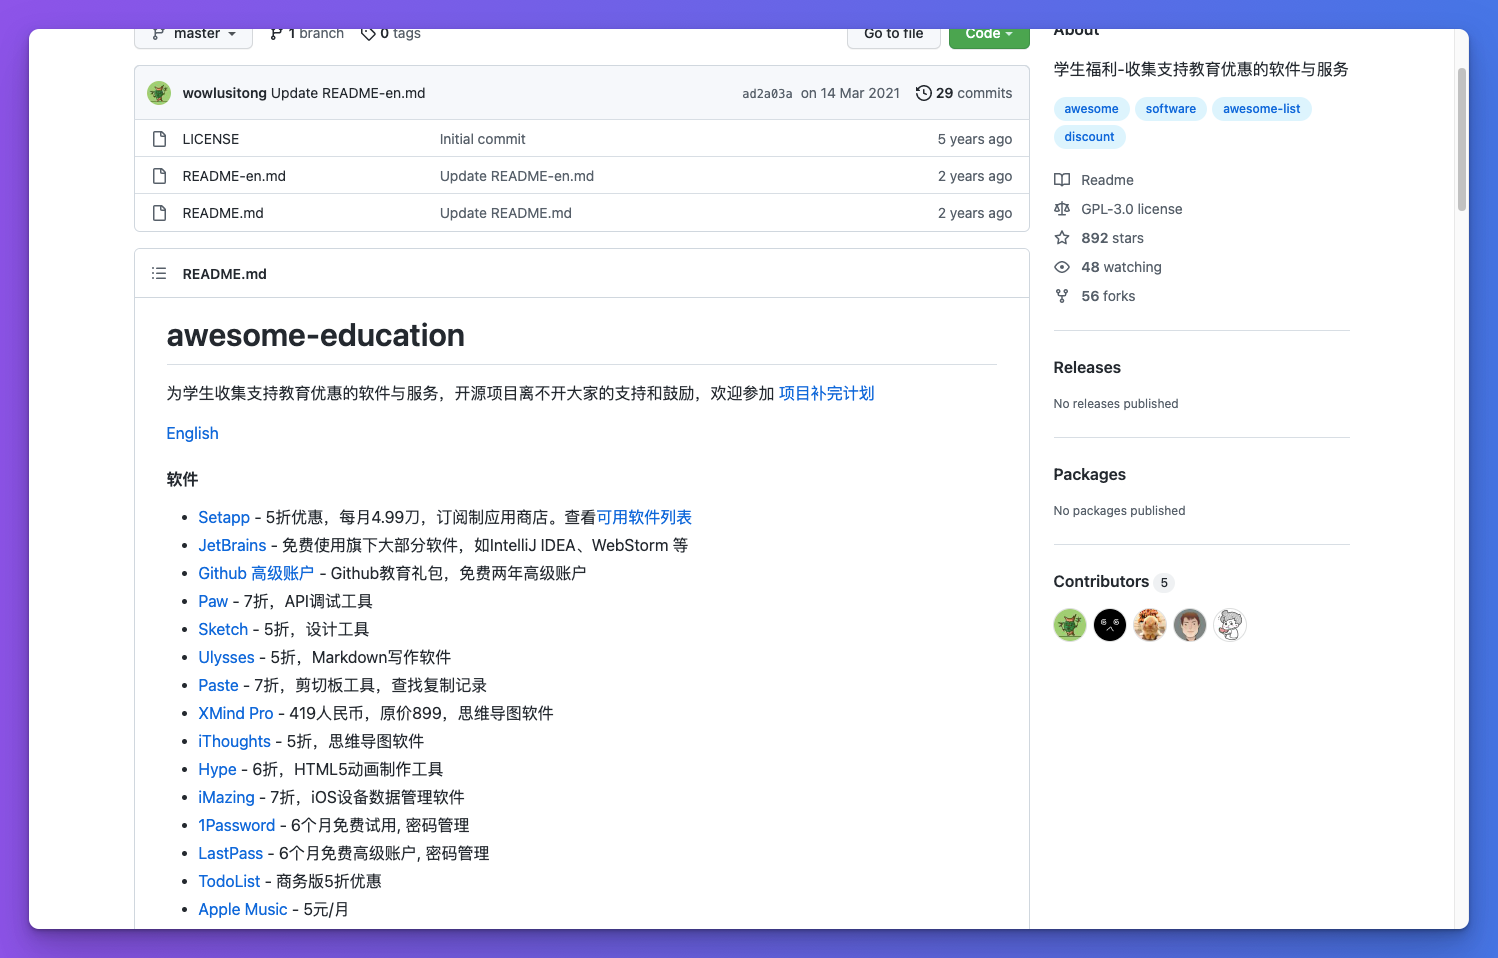Expand the green Code dropdown button
Image resolution: width=1498 pixels, height=958 pixels.
(x=989, y=36)
